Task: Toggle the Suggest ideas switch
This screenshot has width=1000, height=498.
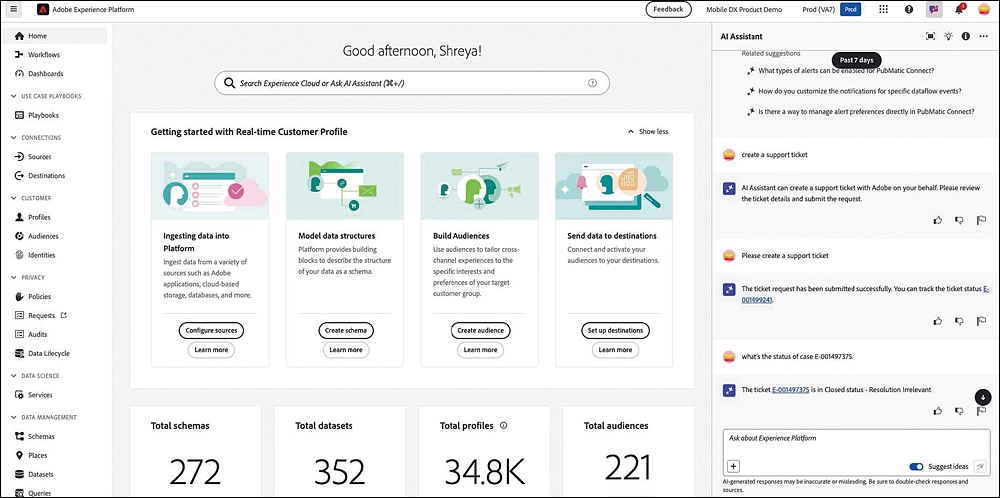Action: coord(916,467)
